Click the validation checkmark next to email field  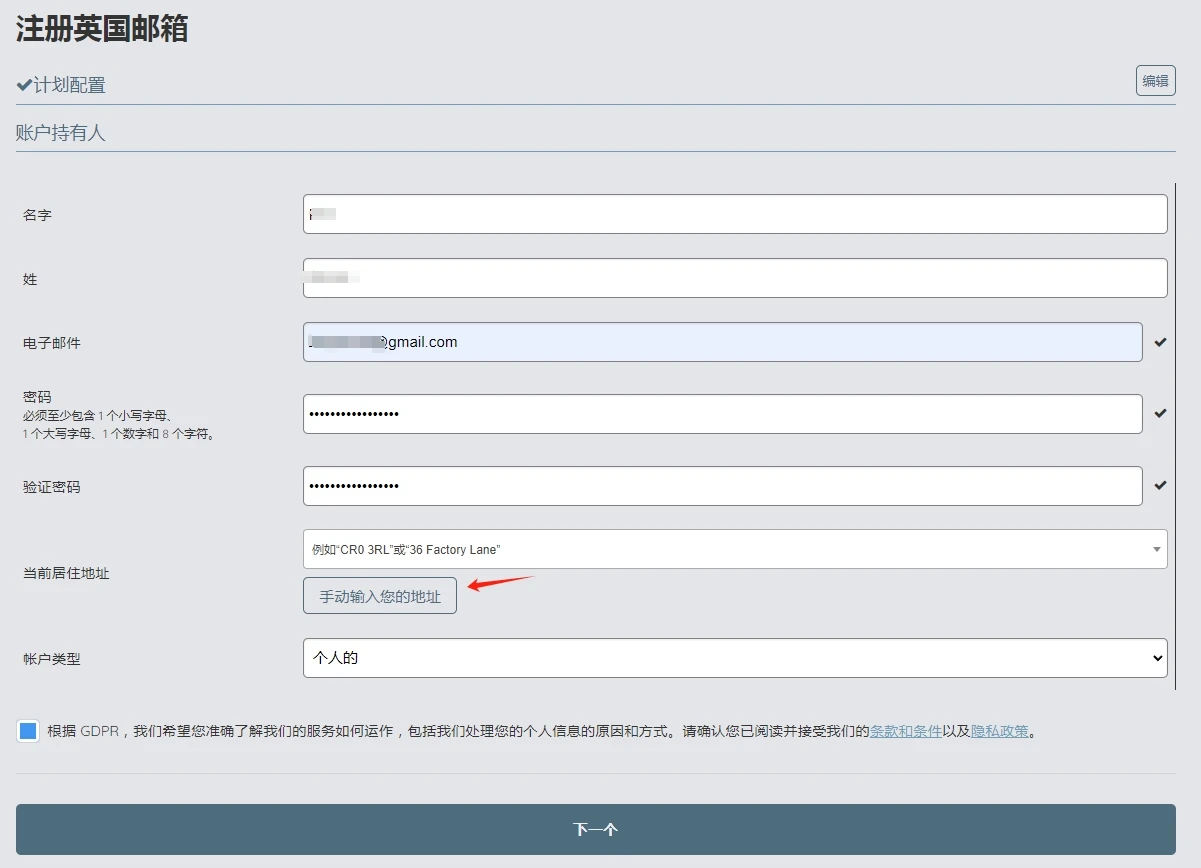click(1160, 342)
